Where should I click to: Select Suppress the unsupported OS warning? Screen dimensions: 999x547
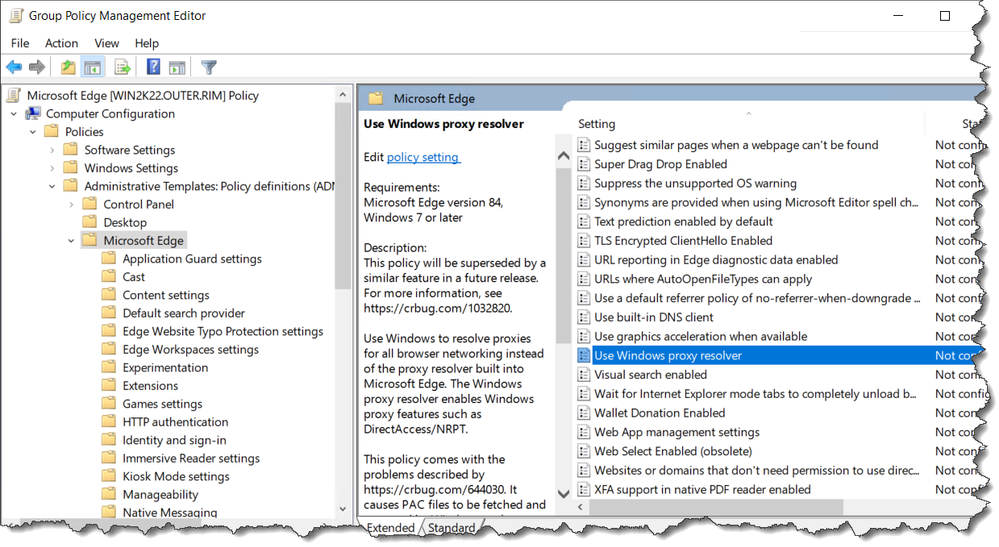click(x=695, y=183)
